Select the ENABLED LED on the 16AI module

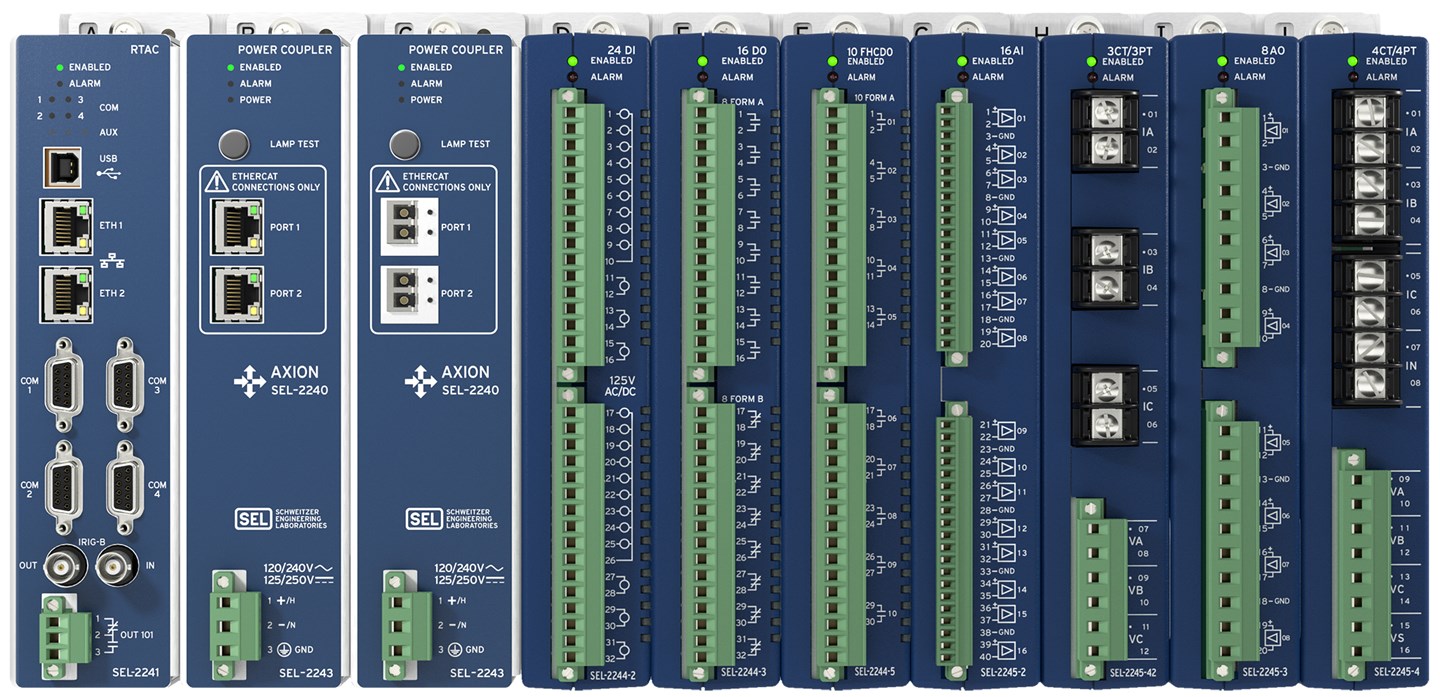coord(962,61)
